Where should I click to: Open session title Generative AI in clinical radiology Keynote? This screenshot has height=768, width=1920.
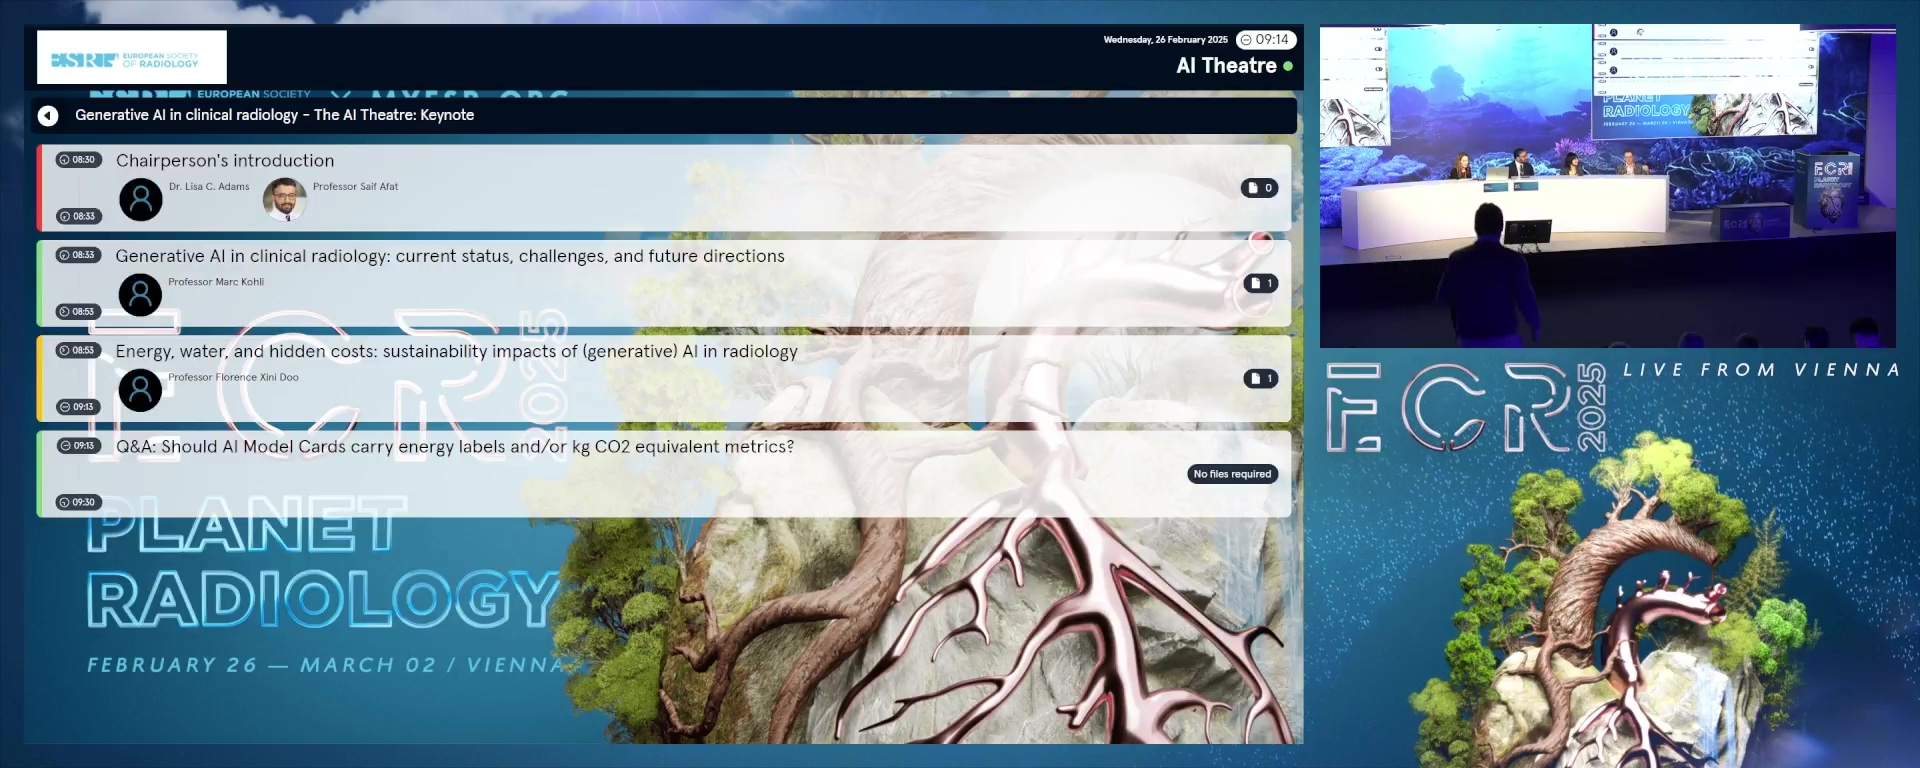[274, 115]
